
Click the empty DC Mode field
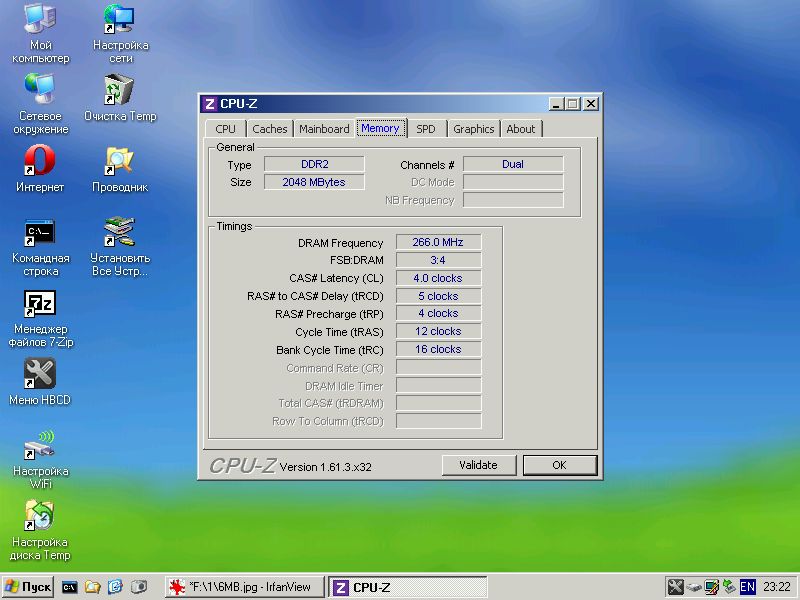coord(513,182)
